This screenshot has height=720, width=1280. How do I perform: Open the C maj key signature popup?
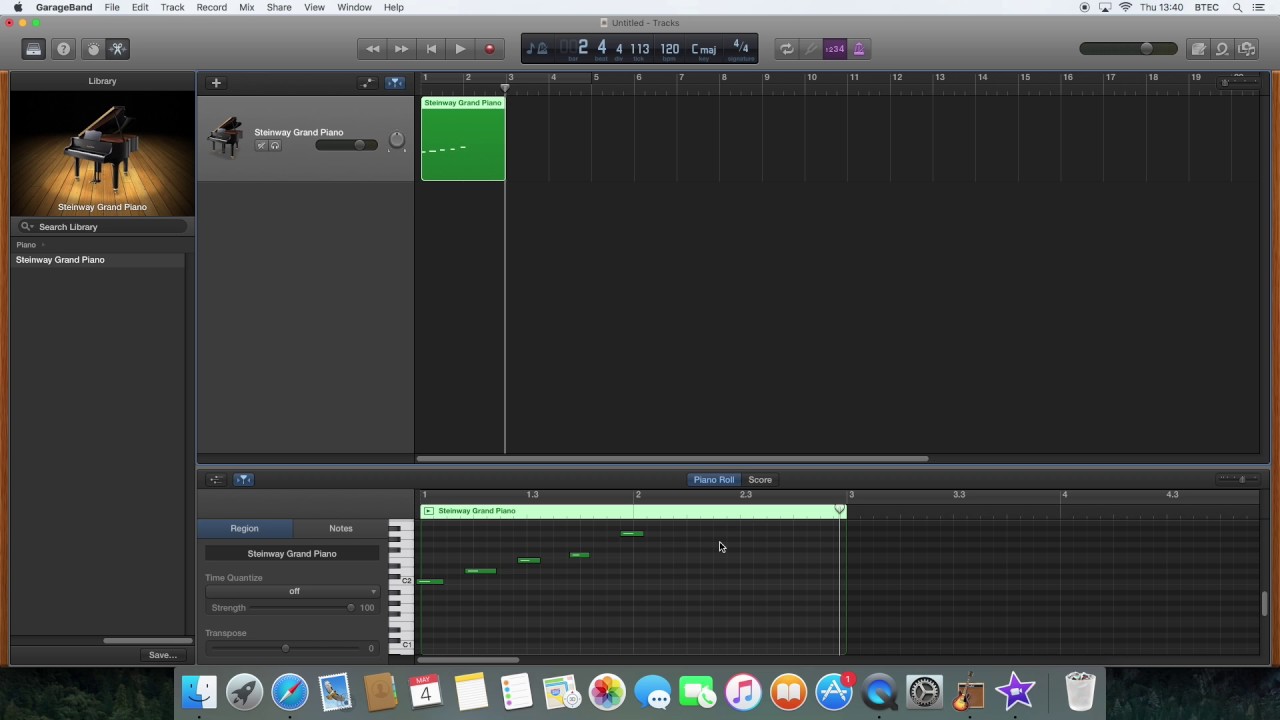pos(704,49)
